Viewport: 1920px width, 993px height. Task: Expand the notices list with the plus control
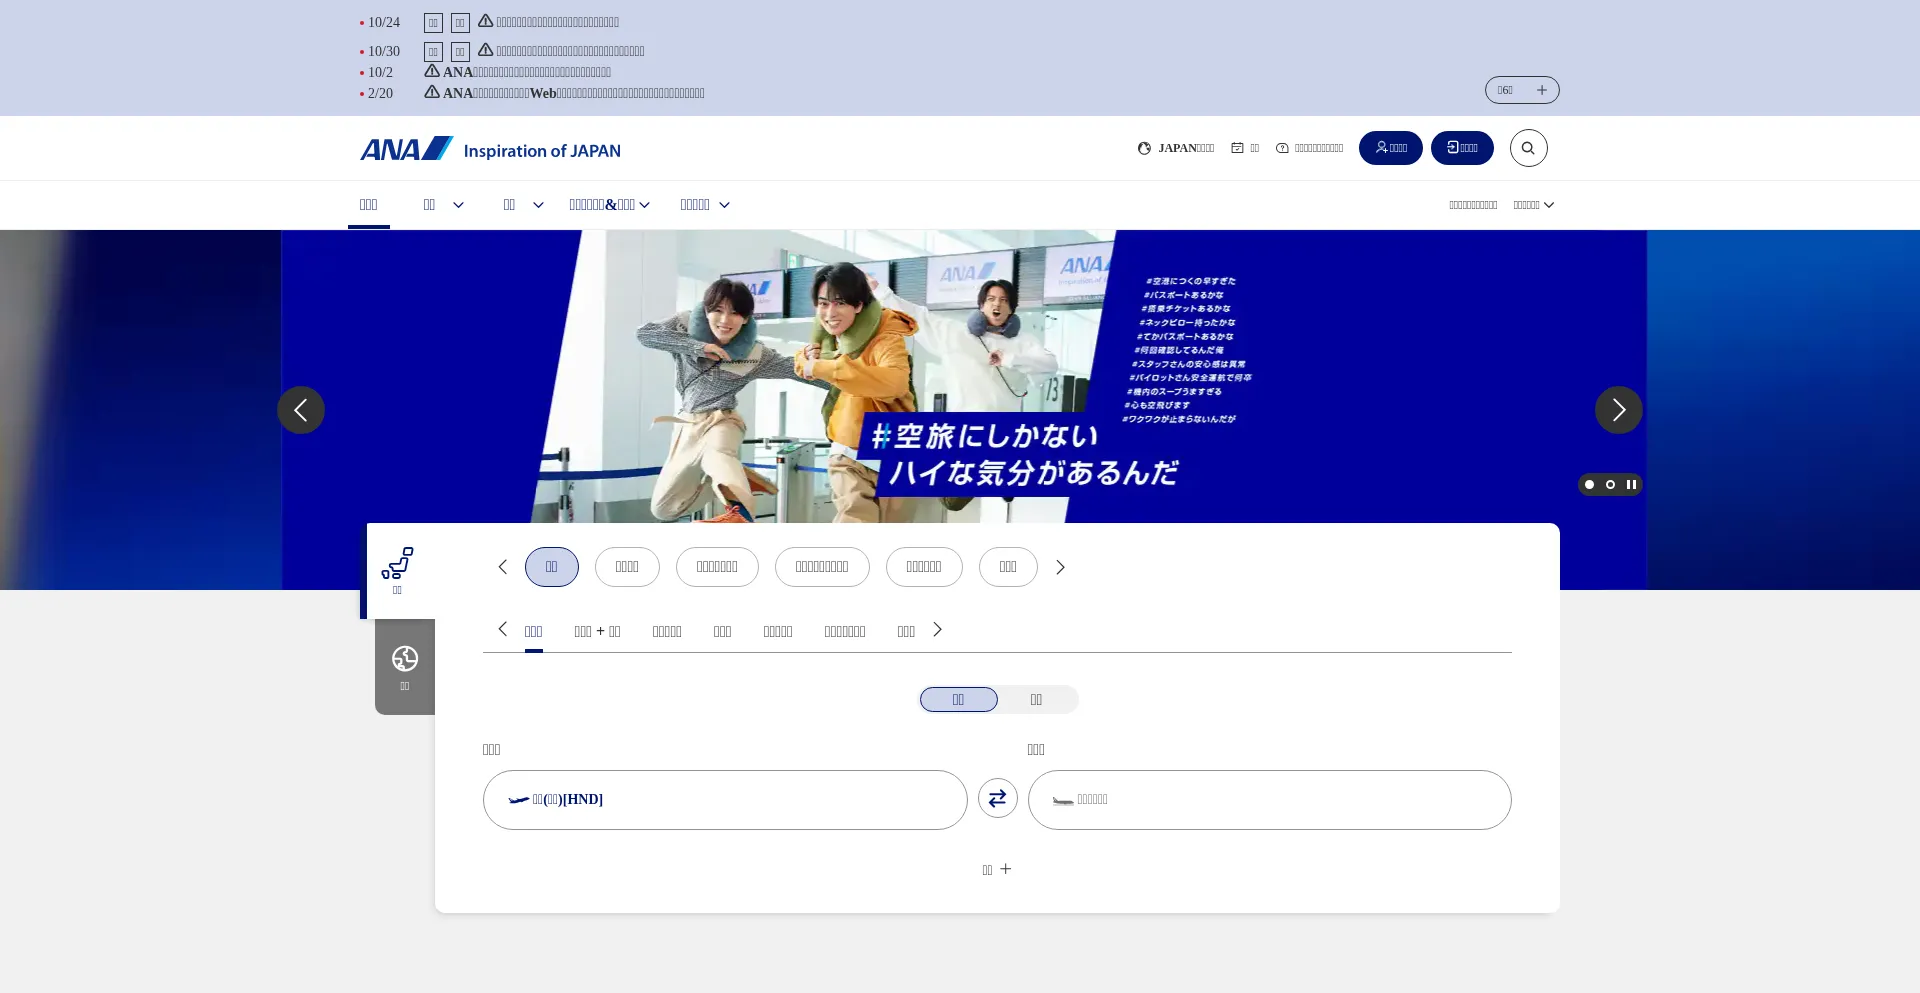(1542, 90)
